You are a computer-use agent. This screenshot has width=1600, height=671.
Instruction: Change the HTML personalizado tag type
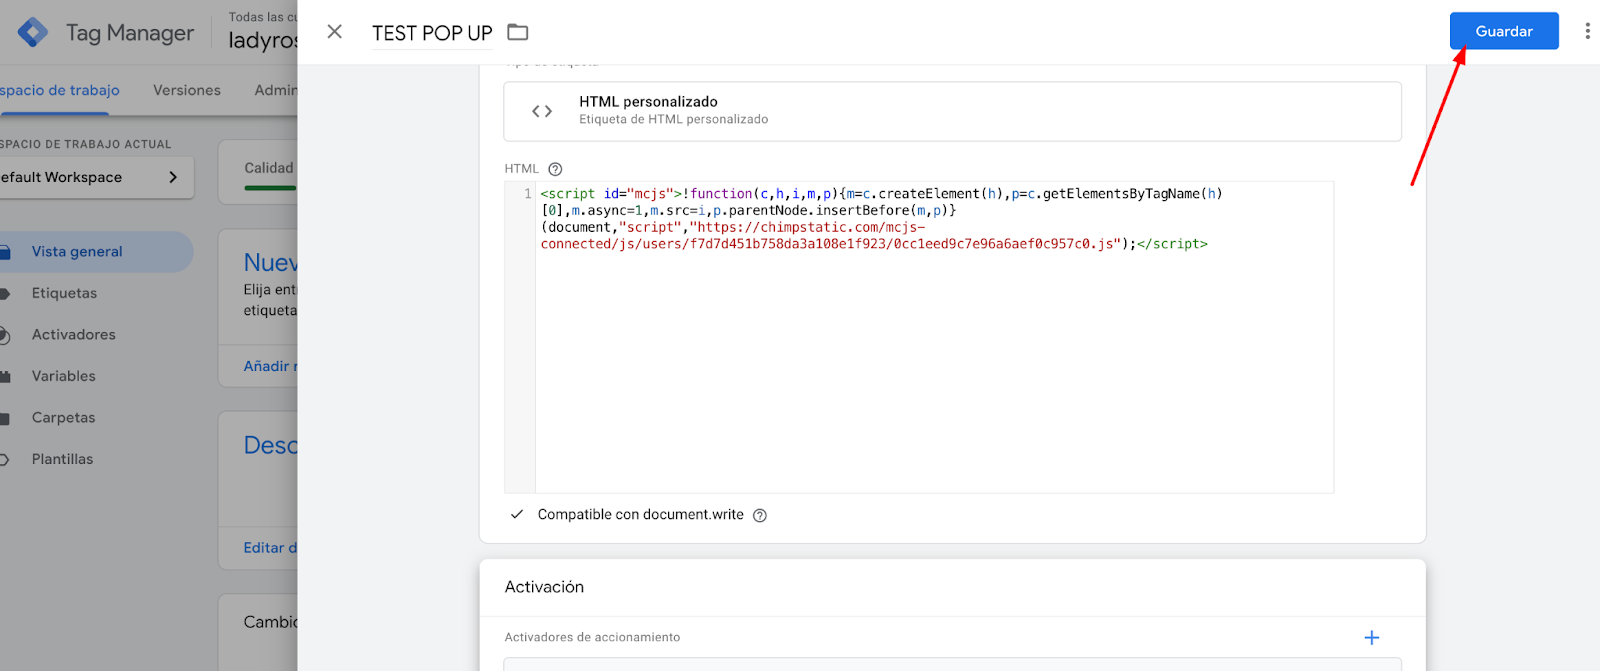point(952,111)
